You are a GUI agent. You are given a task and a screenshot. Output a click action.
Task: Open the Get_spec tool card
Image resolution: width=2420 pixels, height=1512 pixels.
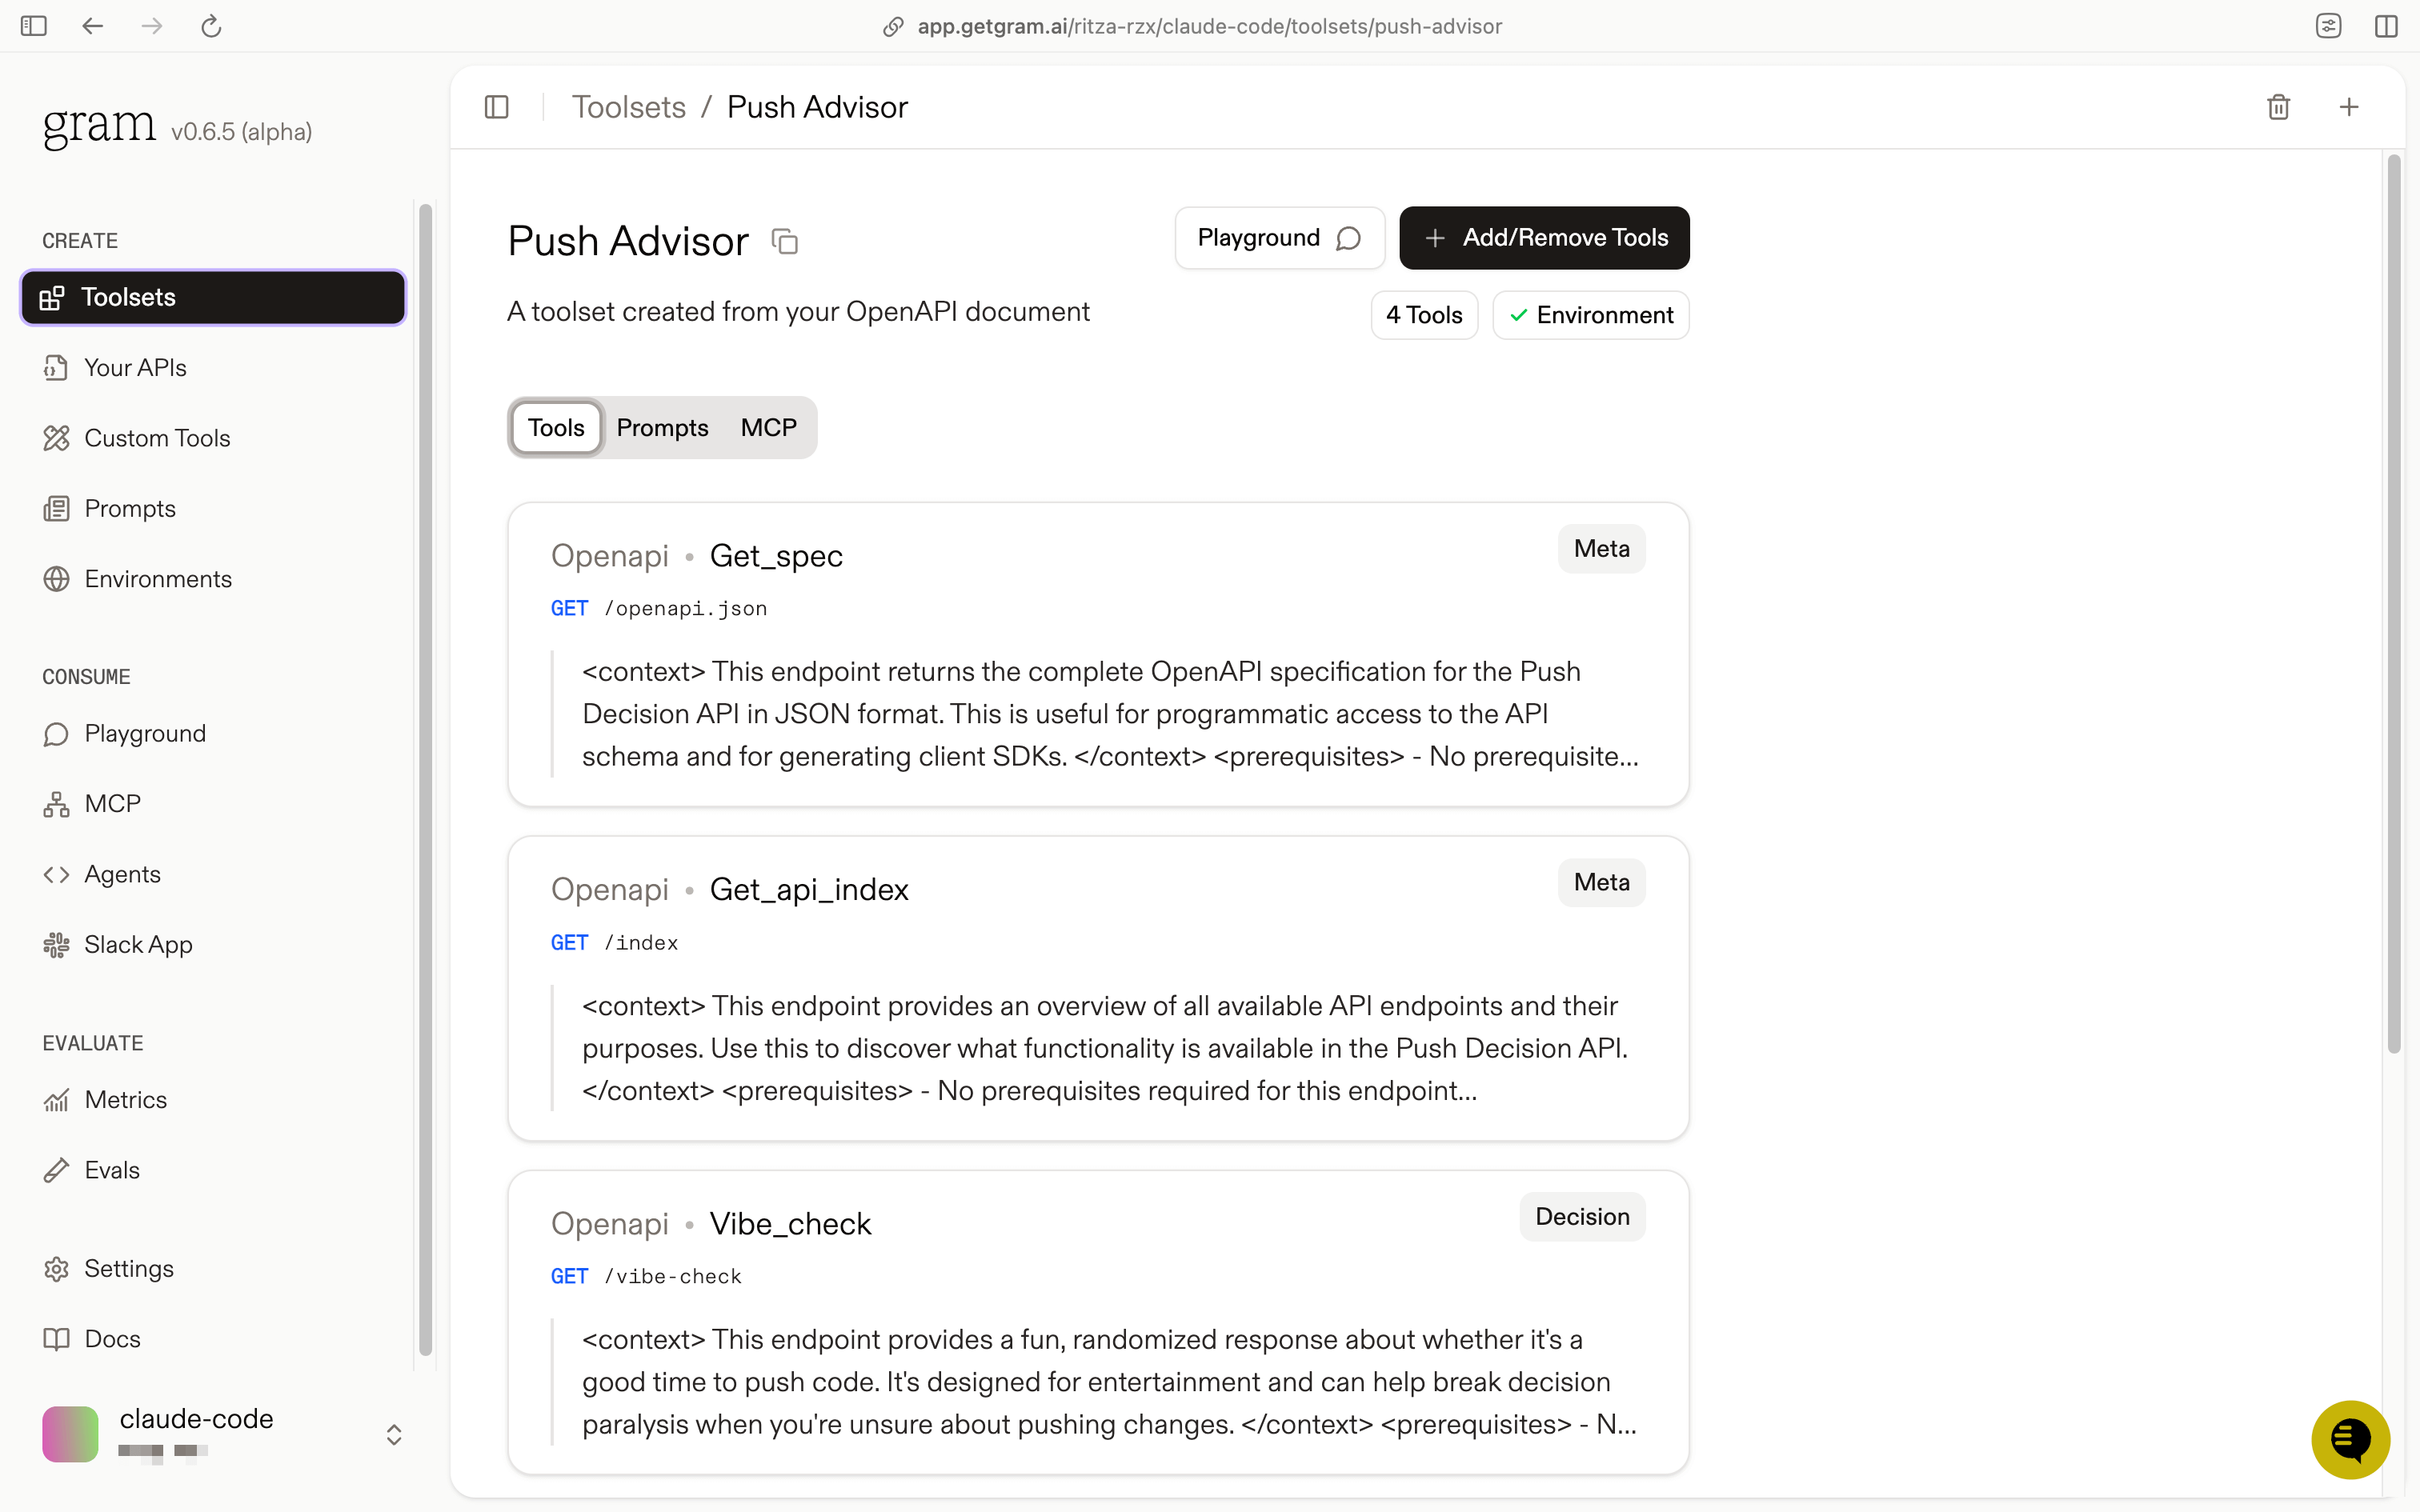click(x=1098, y=655)
